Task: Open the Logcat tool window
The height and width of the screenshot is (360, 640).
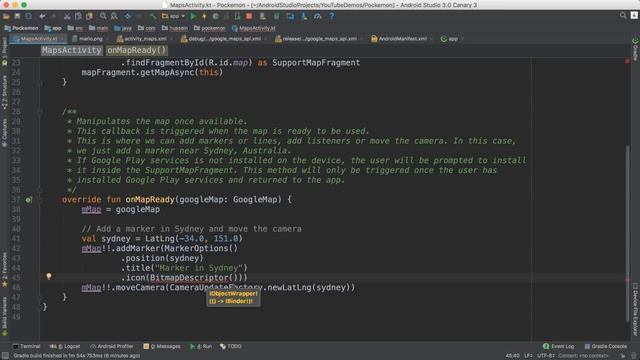Action: pyautogui.click(x=65, y=346)
